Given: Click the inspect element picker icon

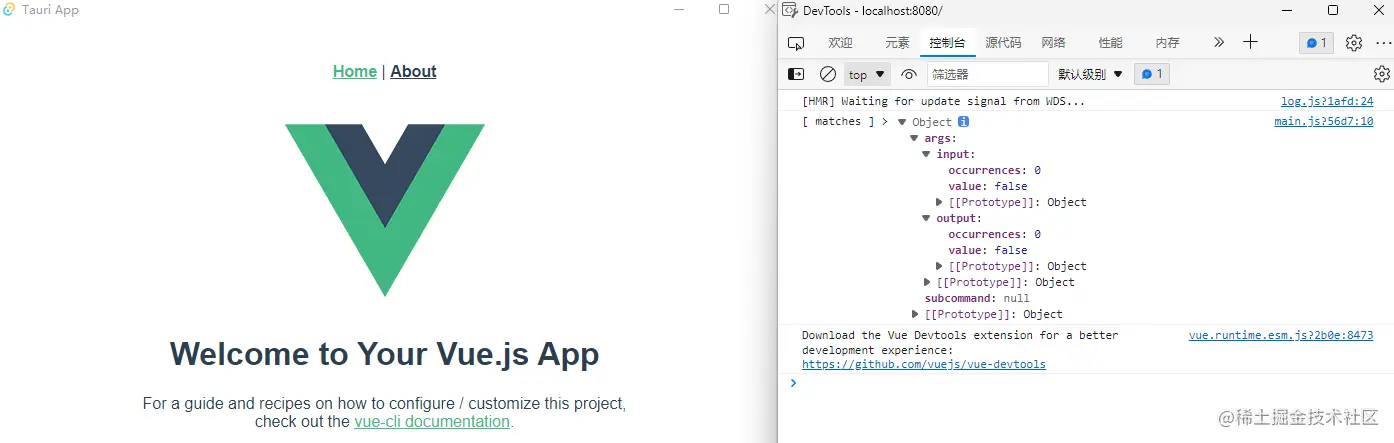Looking at the screenshot, I should coord(796,43).
